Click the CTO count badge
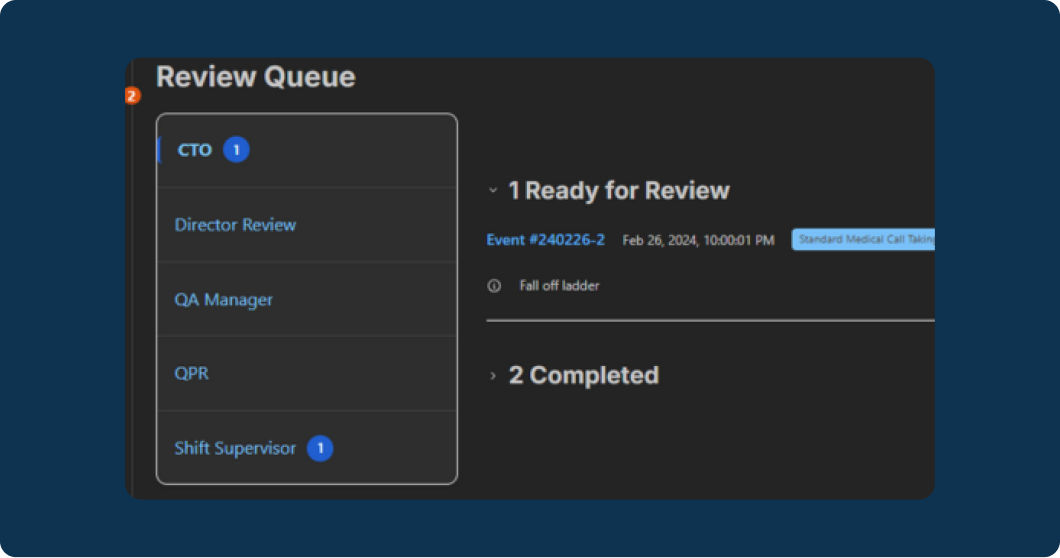 236,149
